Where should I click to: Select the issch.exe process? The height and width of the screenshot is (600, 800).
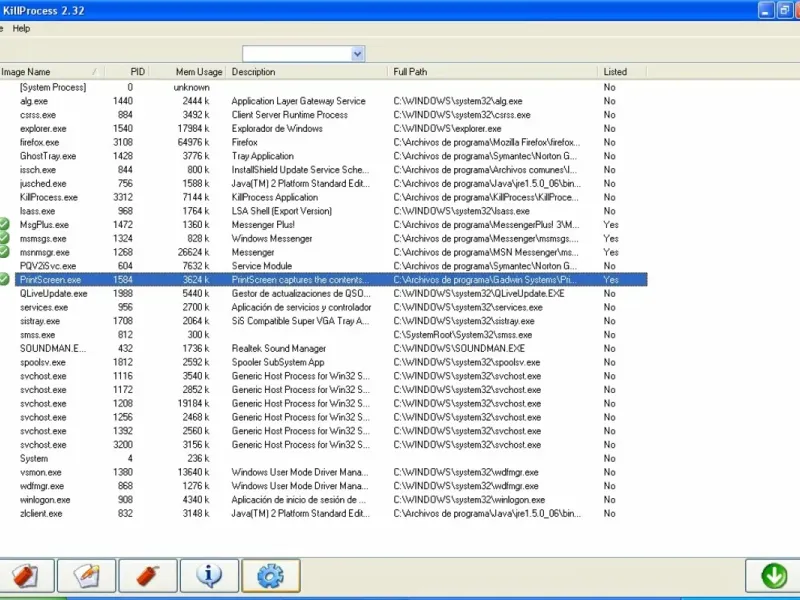38,170
